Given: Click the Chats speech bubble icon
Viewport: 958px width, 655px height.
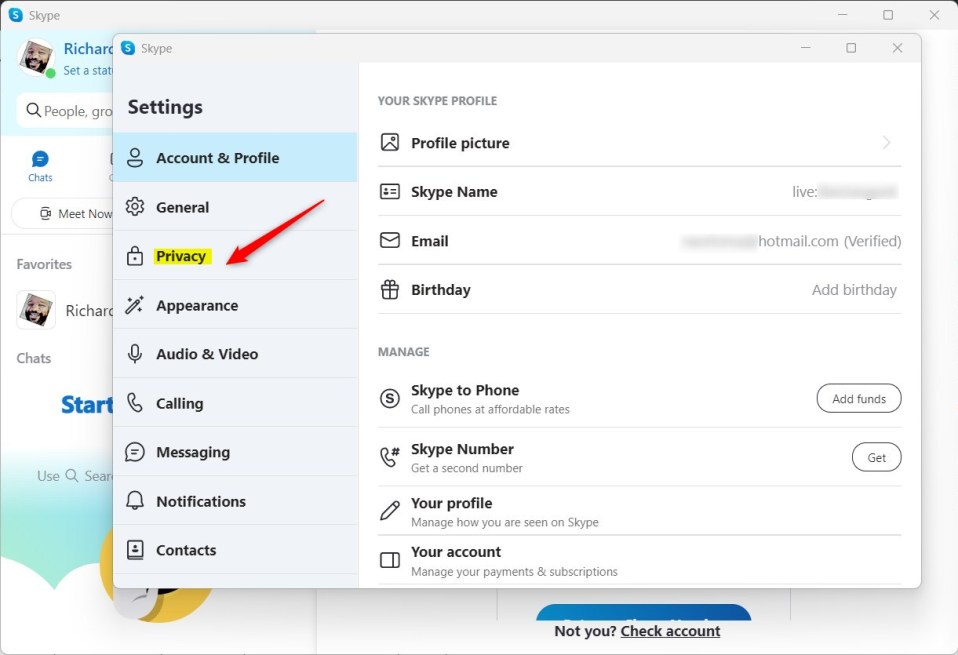Looking at the screenshot, I should [x=40, y=159].
